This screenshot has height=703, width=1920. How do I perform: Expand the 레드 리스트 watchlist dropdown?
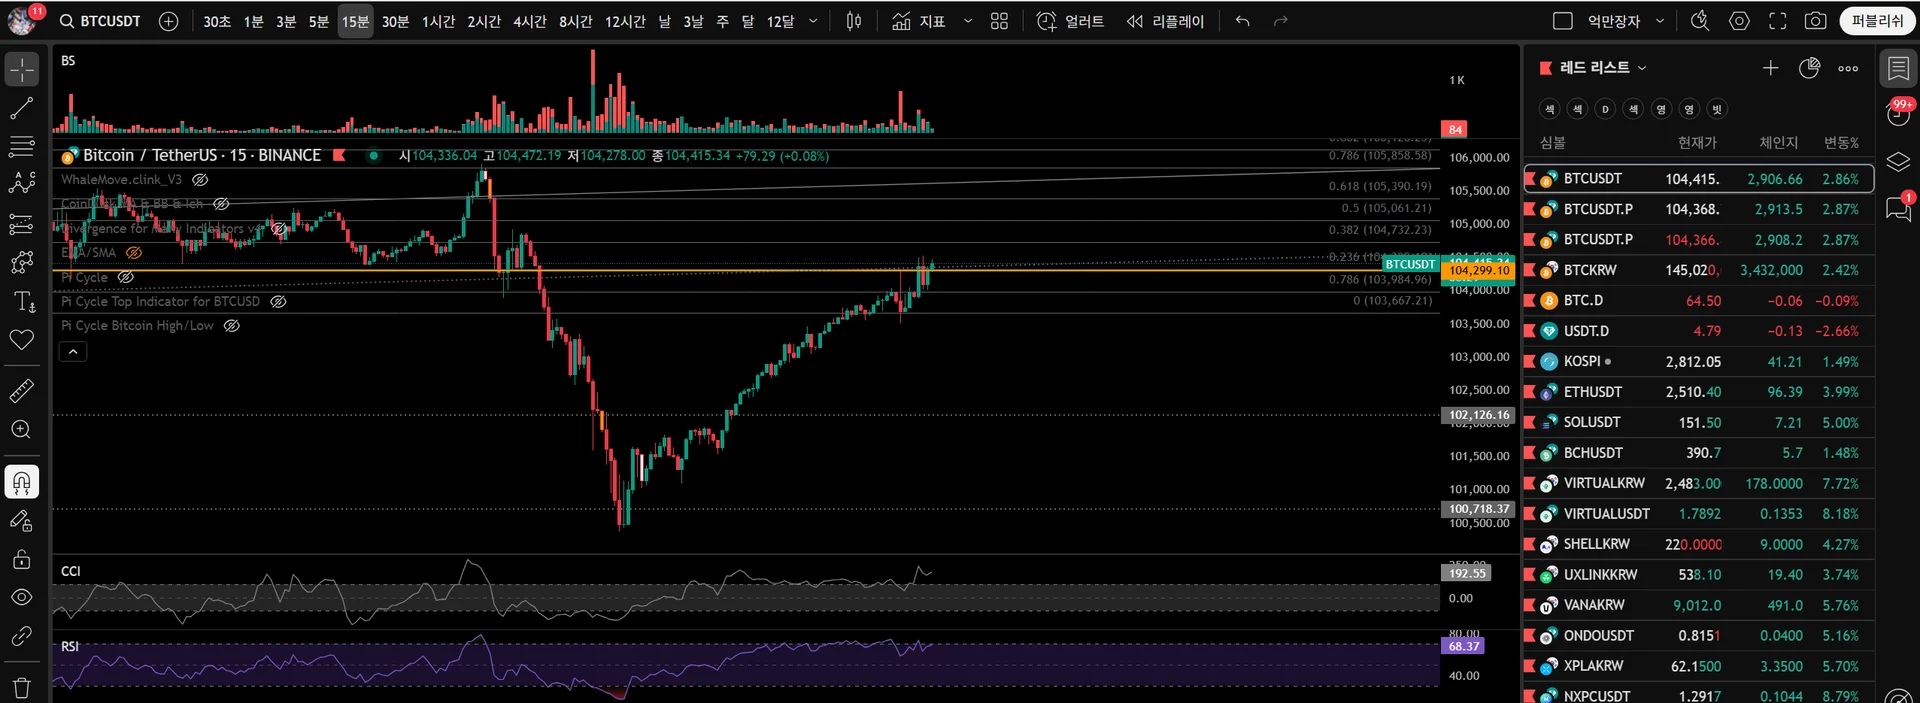[1603, 67]
